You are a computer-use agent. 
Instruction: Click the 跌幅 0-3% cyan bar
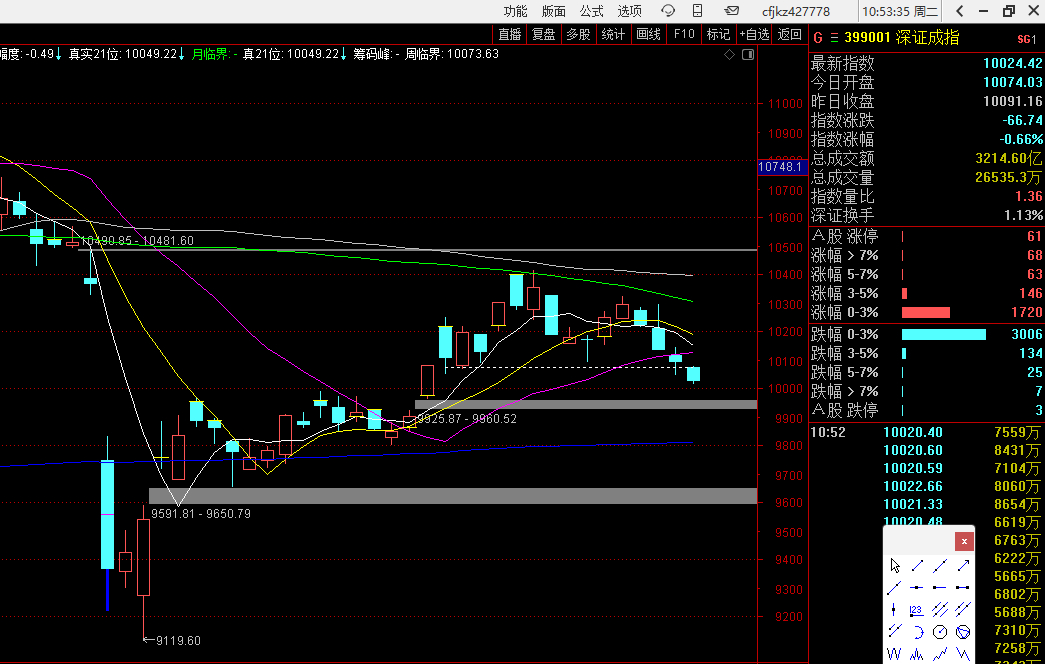pyautogui.click(x=944, y=334)
